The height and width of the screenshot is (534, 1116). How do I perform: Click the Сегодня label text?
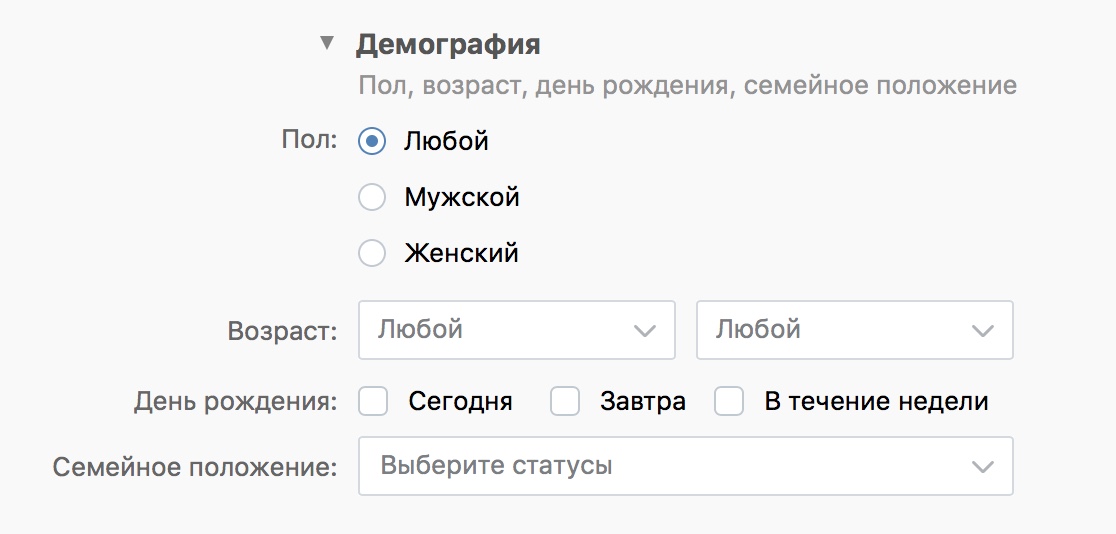pyautogui.click(x=460, y=402)
